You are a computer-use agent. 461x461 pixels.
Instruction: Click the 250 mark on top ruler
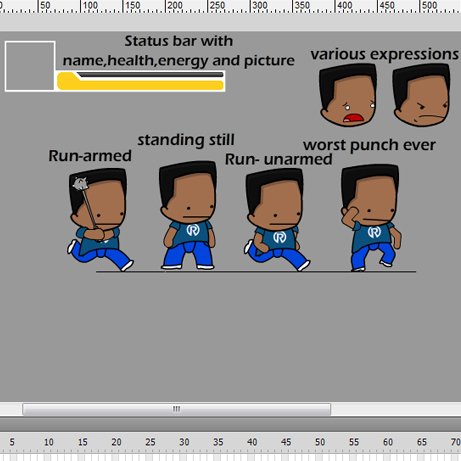(217, 5)
